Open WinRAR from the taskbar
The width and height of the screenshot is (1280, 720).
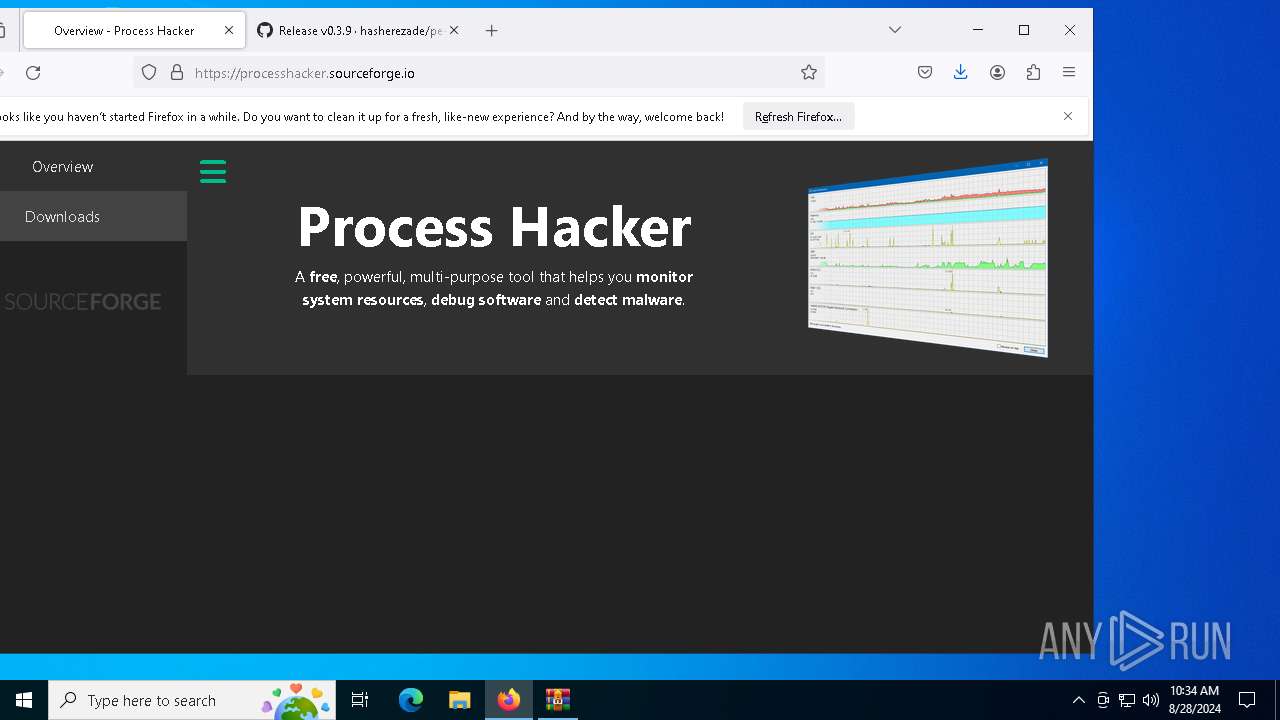click(557, 700)
